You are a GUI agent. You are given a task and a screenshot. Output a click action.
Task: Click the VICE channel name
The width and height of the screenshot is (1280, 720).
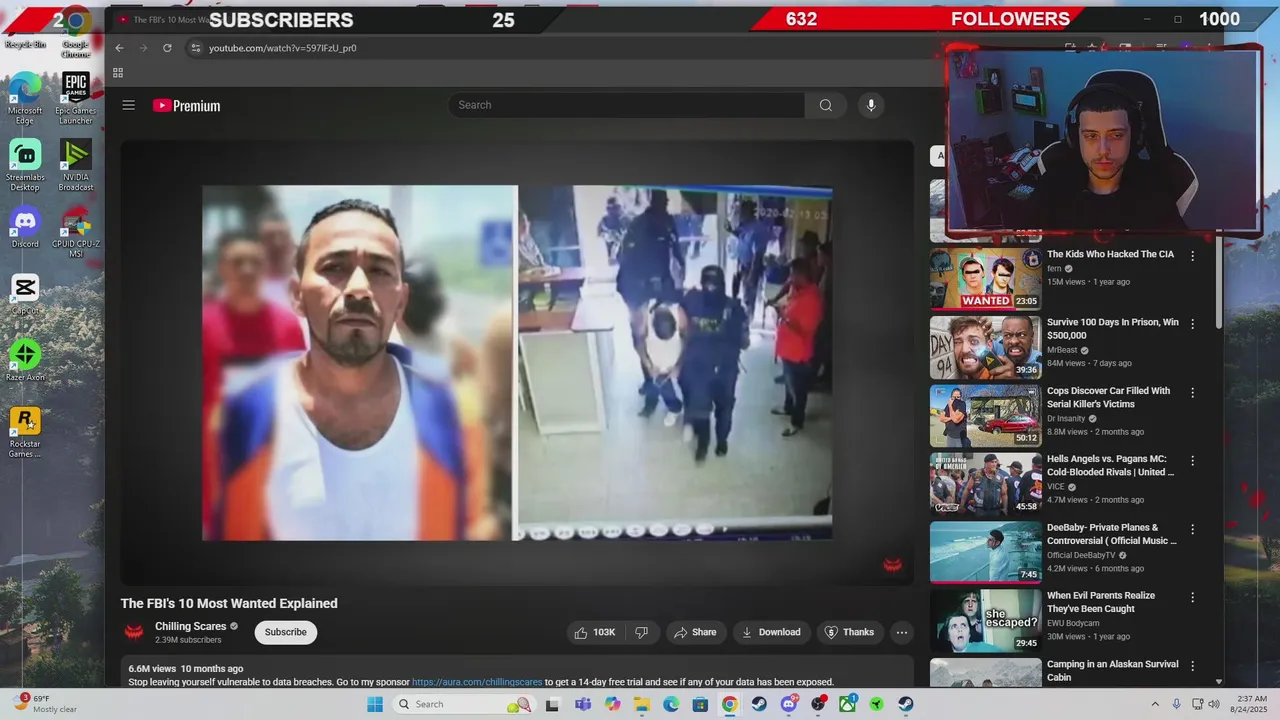tap(1056, 487)
